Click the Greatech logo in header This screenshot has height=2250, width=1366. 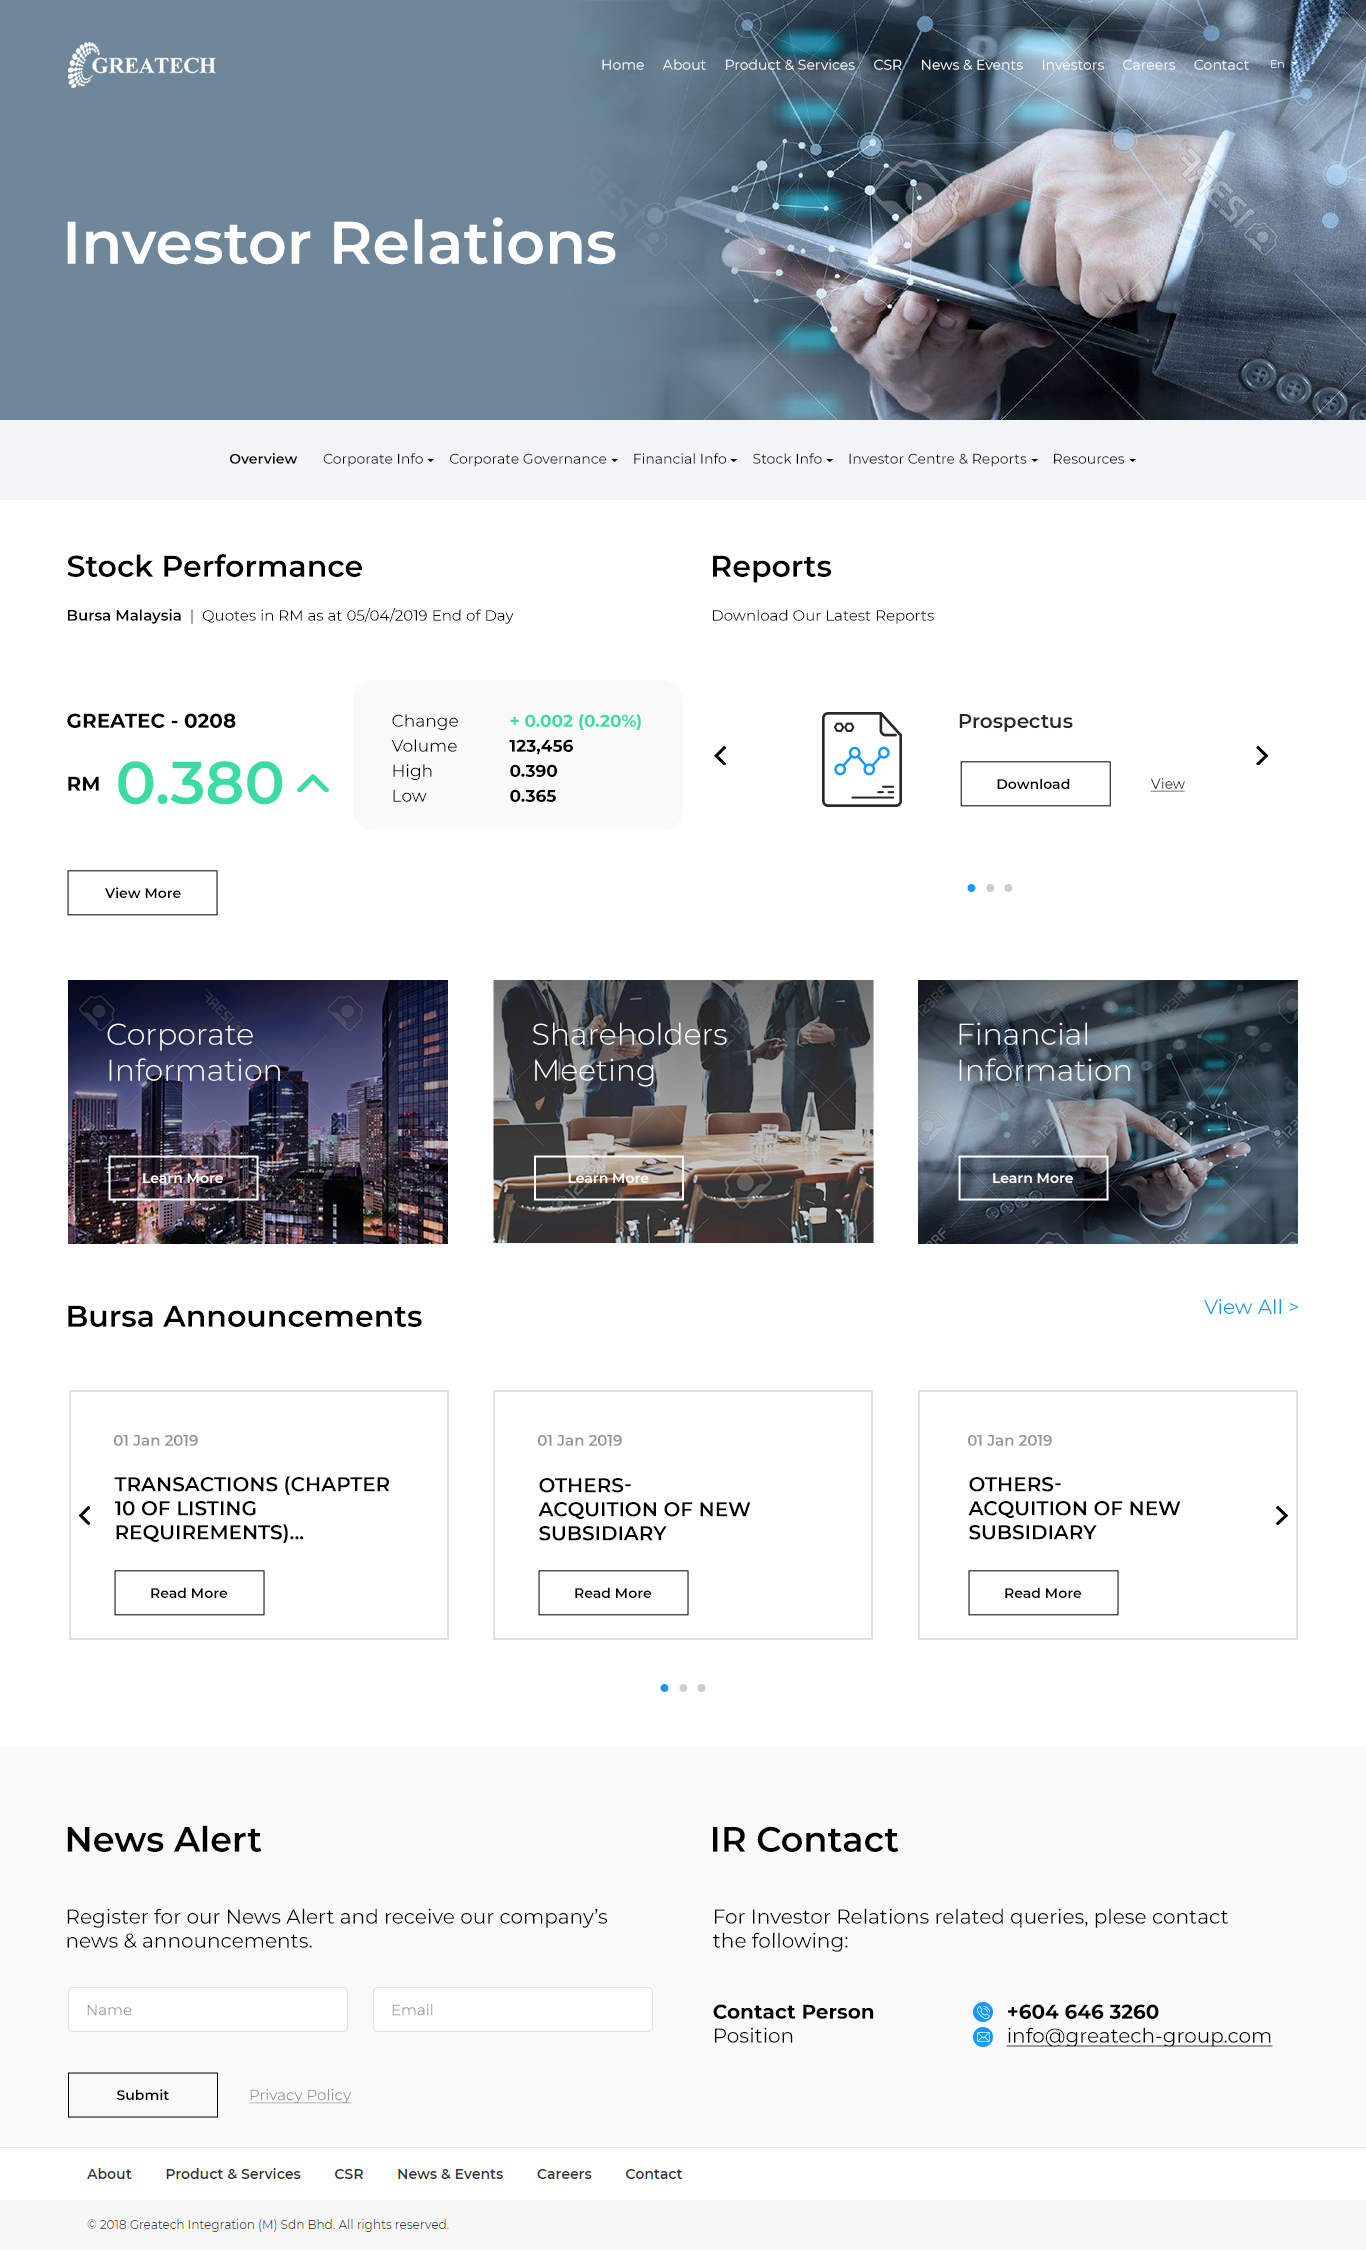pyautogui.click(x=141, y=65)
